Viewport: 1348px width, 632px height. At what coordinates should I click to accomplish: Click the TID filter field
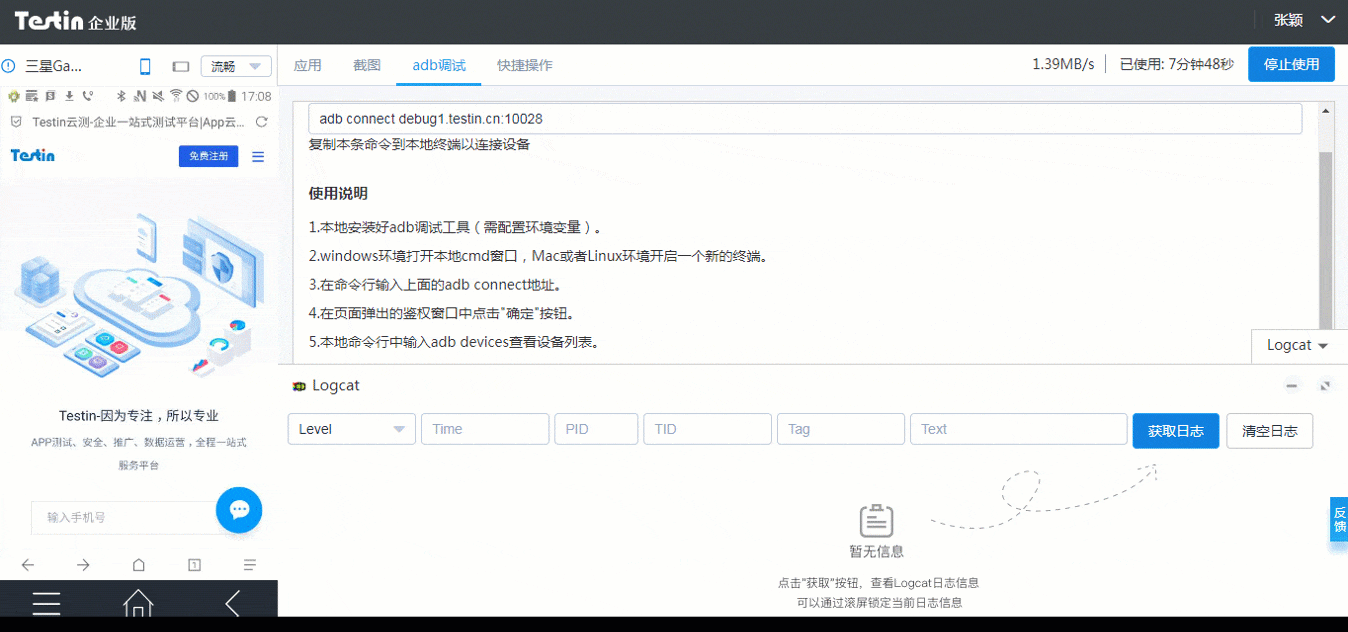(707, 429)
